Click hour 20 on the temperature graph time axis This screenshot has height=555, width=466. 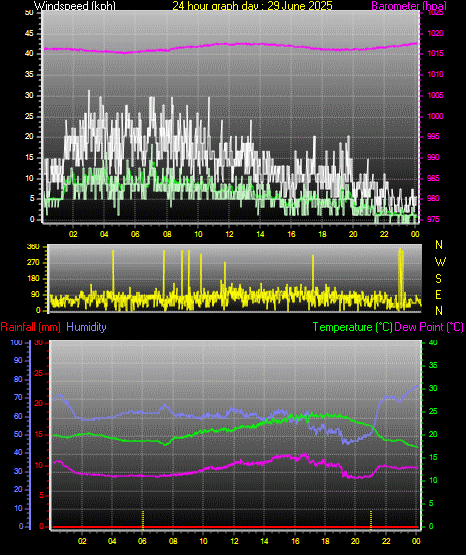click(x=355, y=541)
